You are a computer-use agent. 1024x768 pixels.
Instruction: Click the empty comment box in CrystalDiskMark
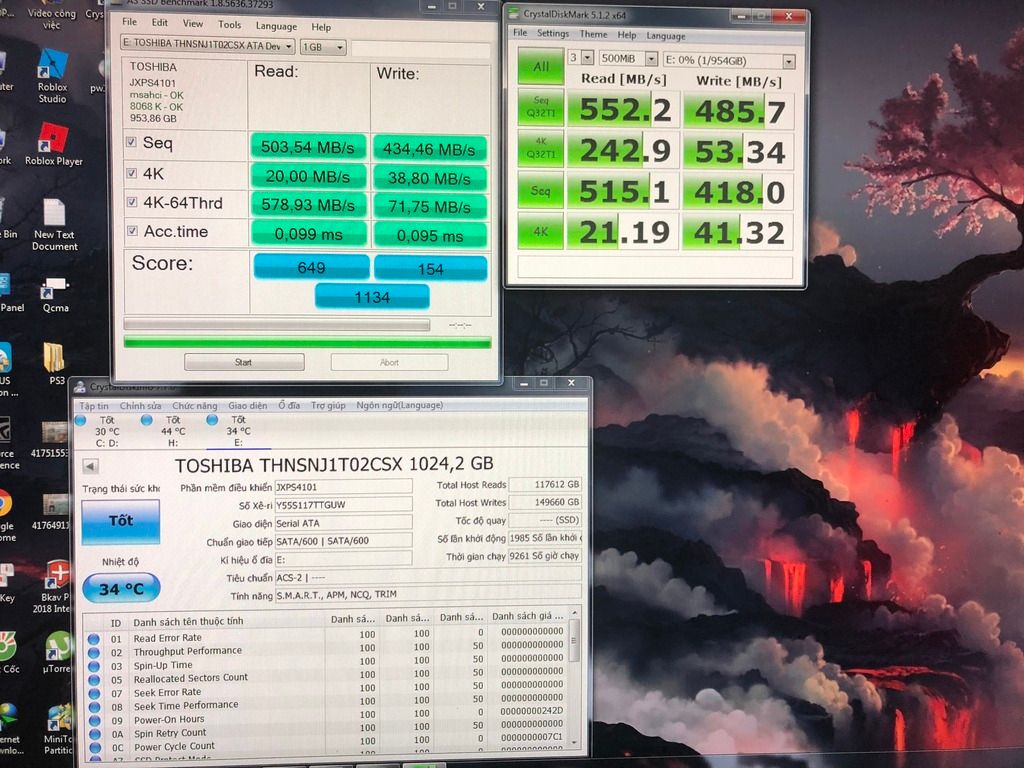655,267
